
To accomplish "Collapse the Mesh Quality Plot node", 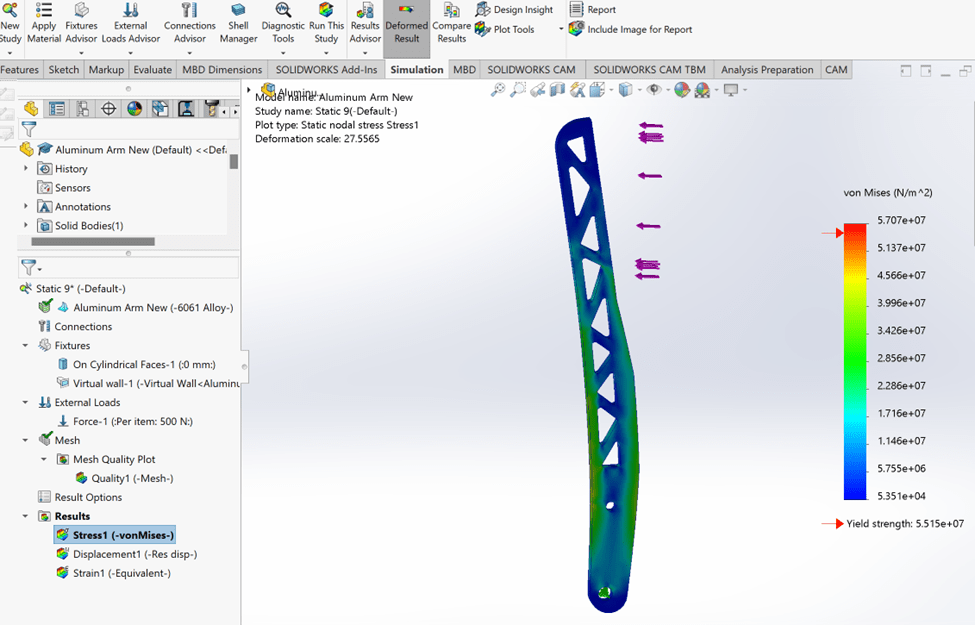I will point(44,459).
